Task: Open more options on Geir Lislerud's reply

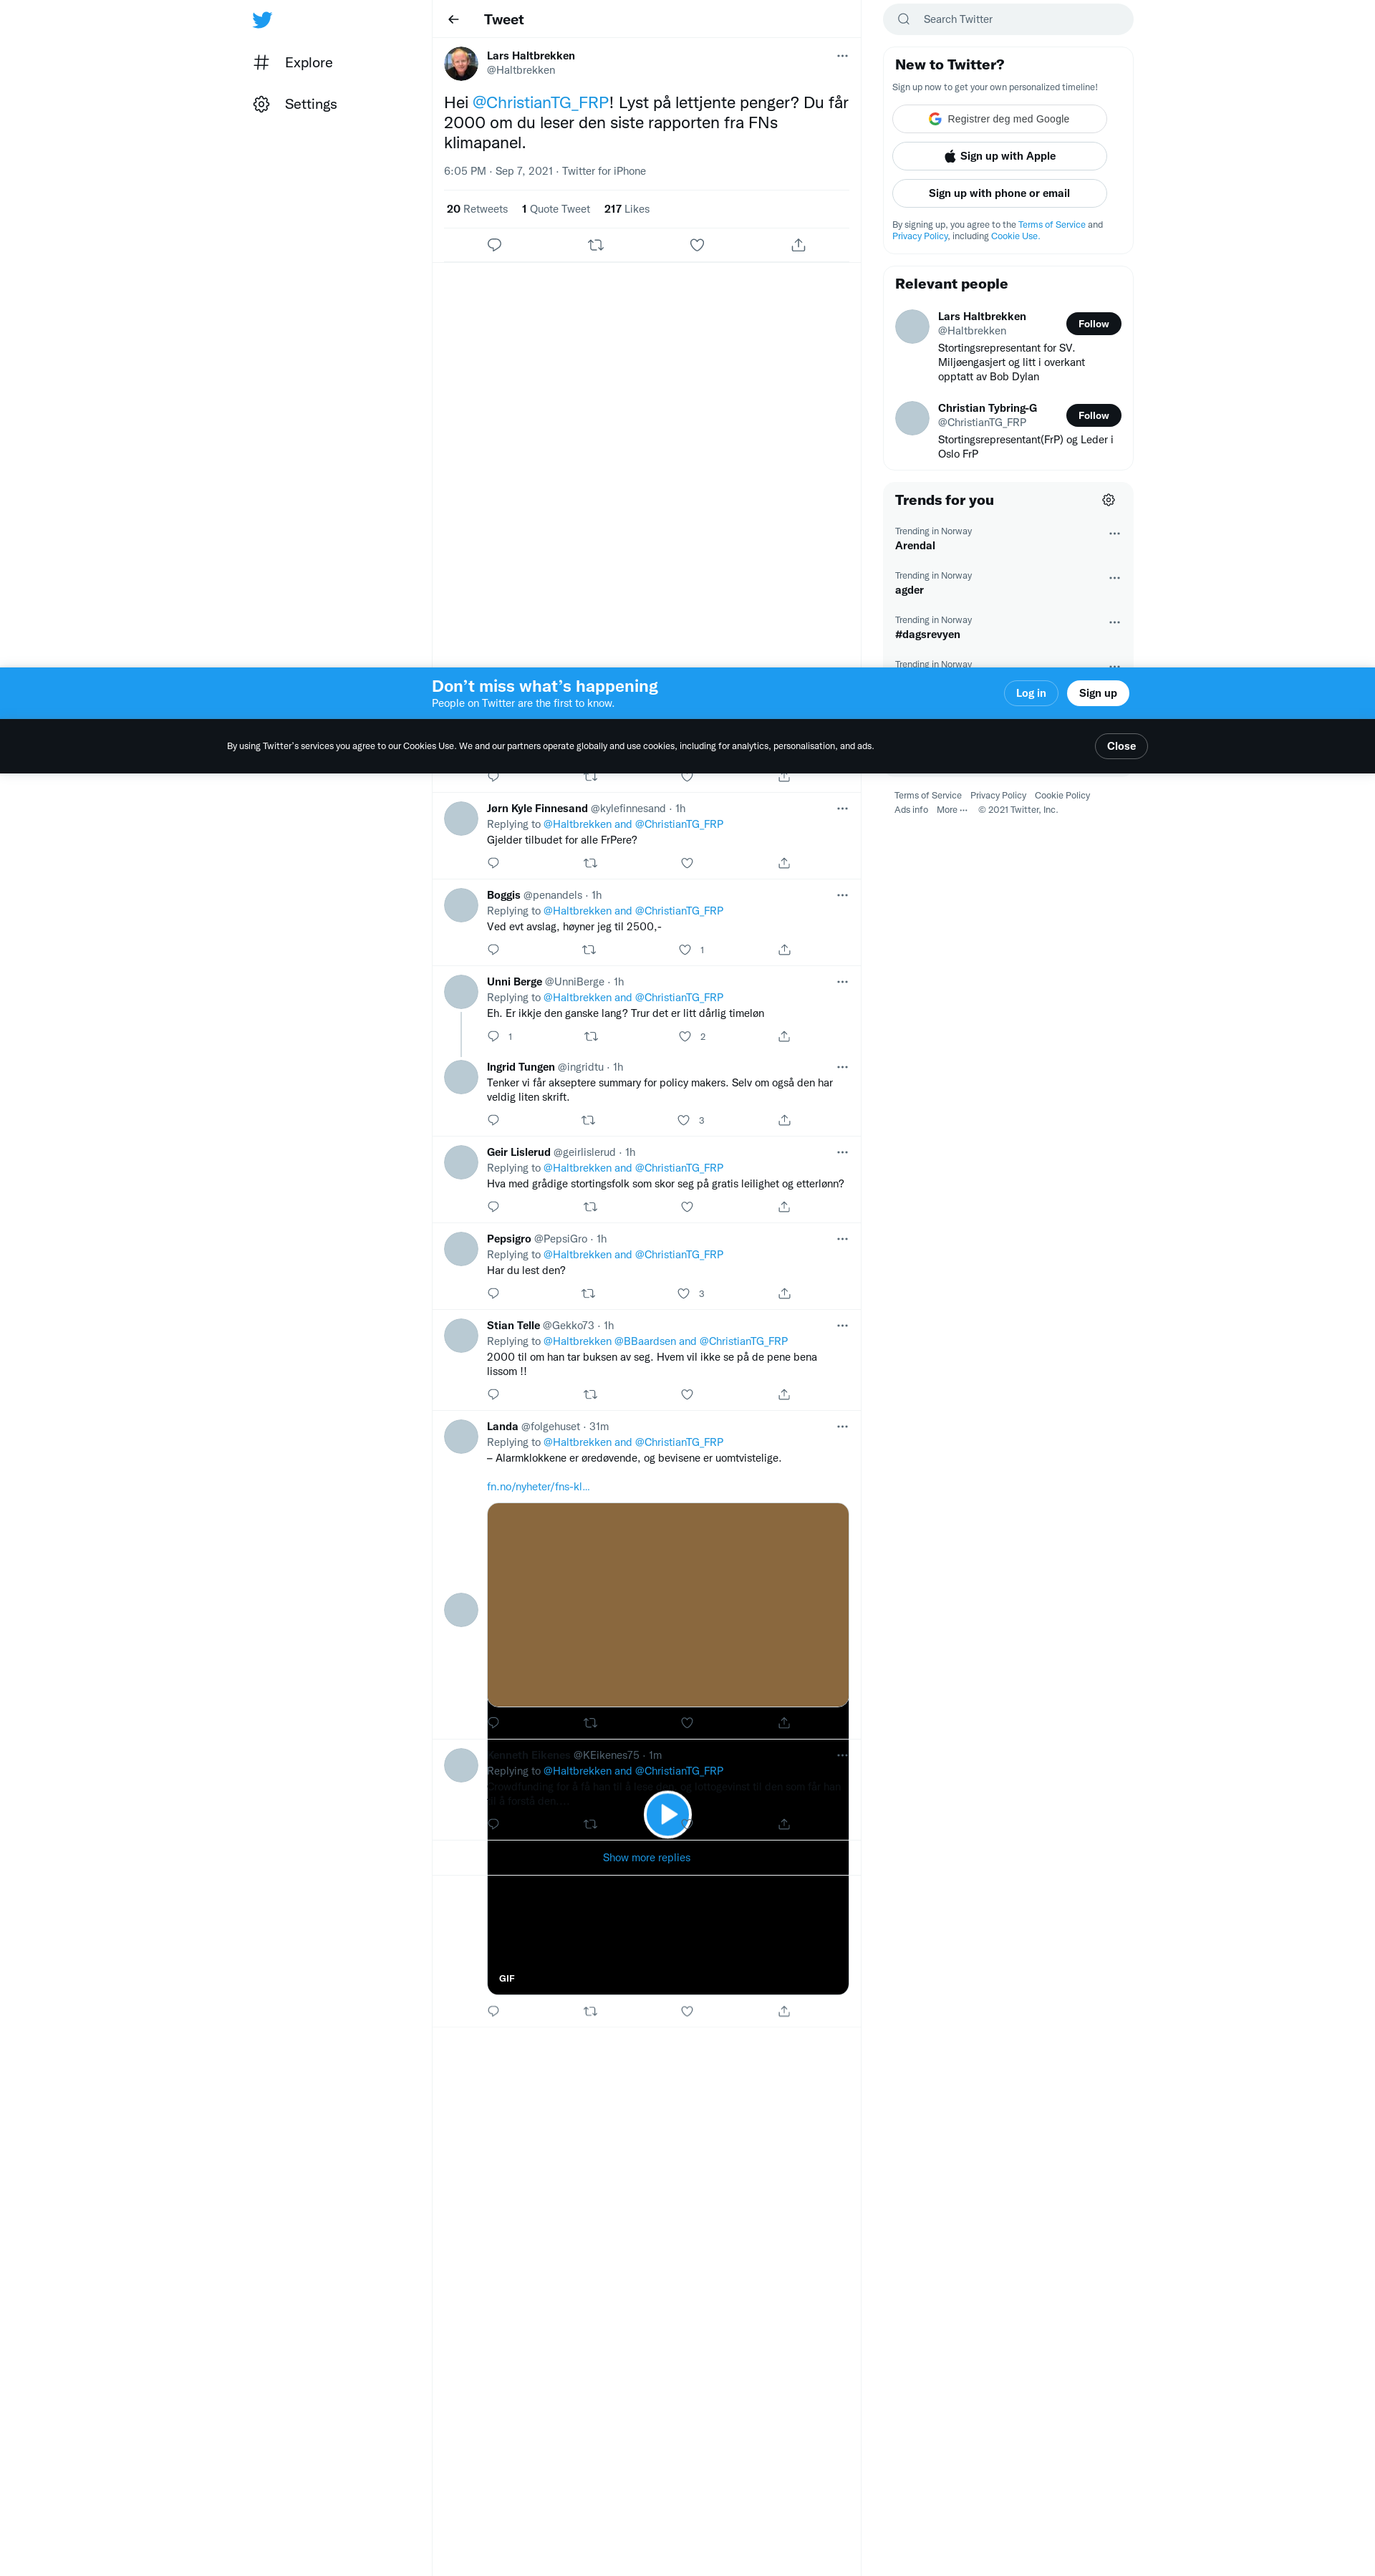Action: click(x=842, y=1152)
